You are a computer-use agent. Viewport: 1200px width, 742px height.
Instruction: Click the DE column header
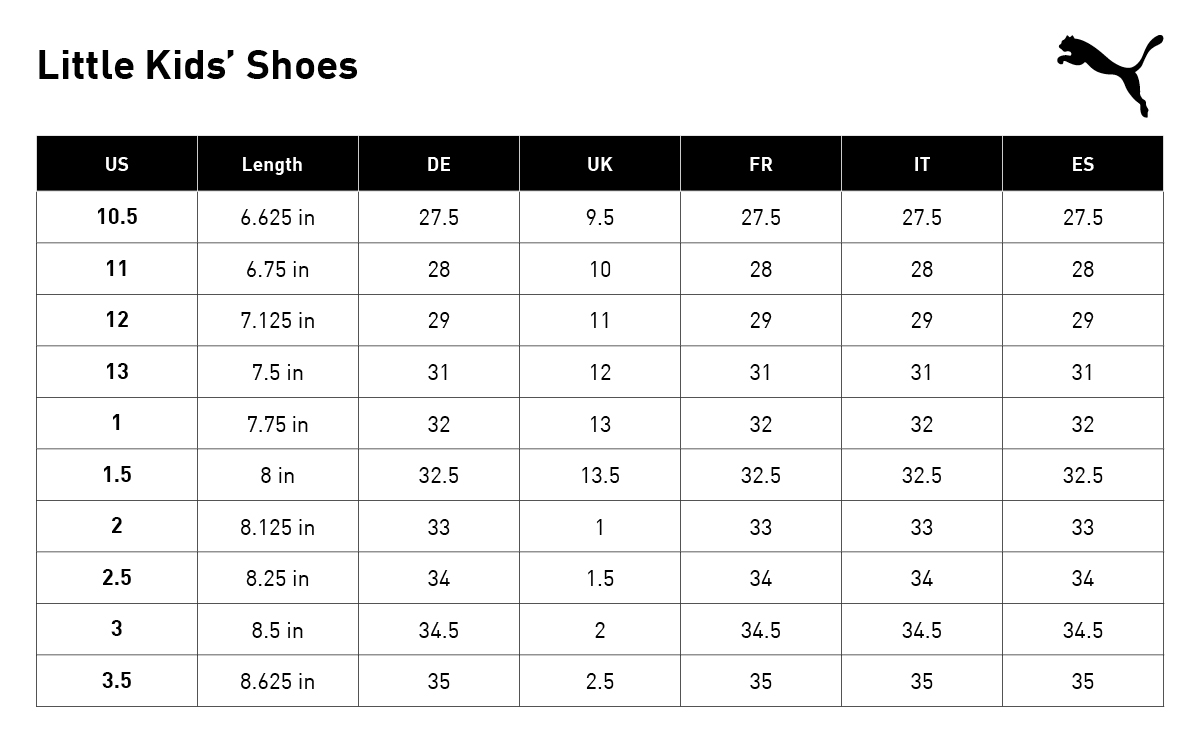coord(439,164)
